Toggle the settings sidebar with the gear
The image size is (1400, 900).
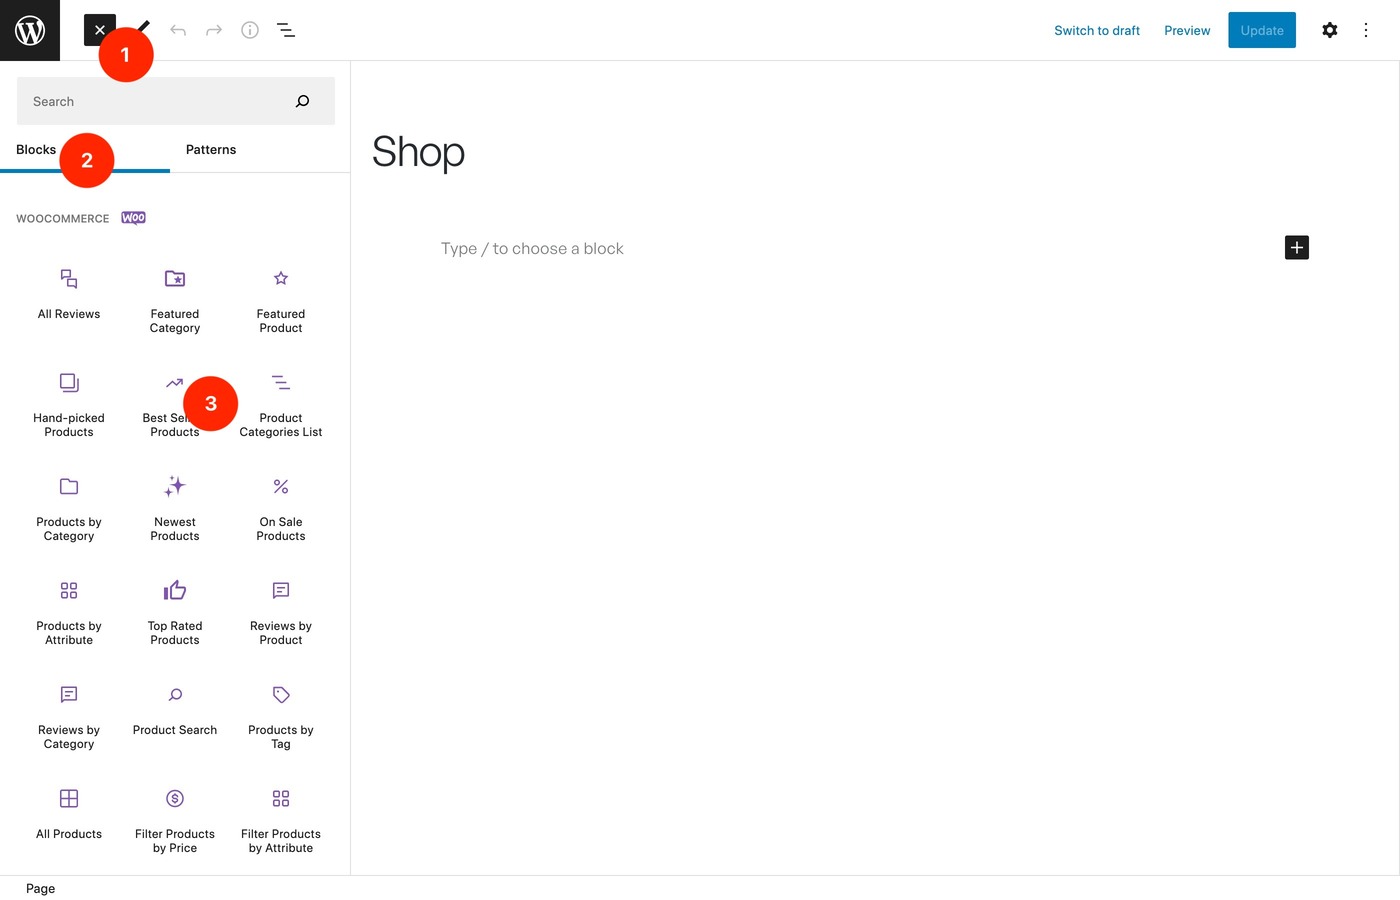pyautogui.click(x=1330, y=30)
